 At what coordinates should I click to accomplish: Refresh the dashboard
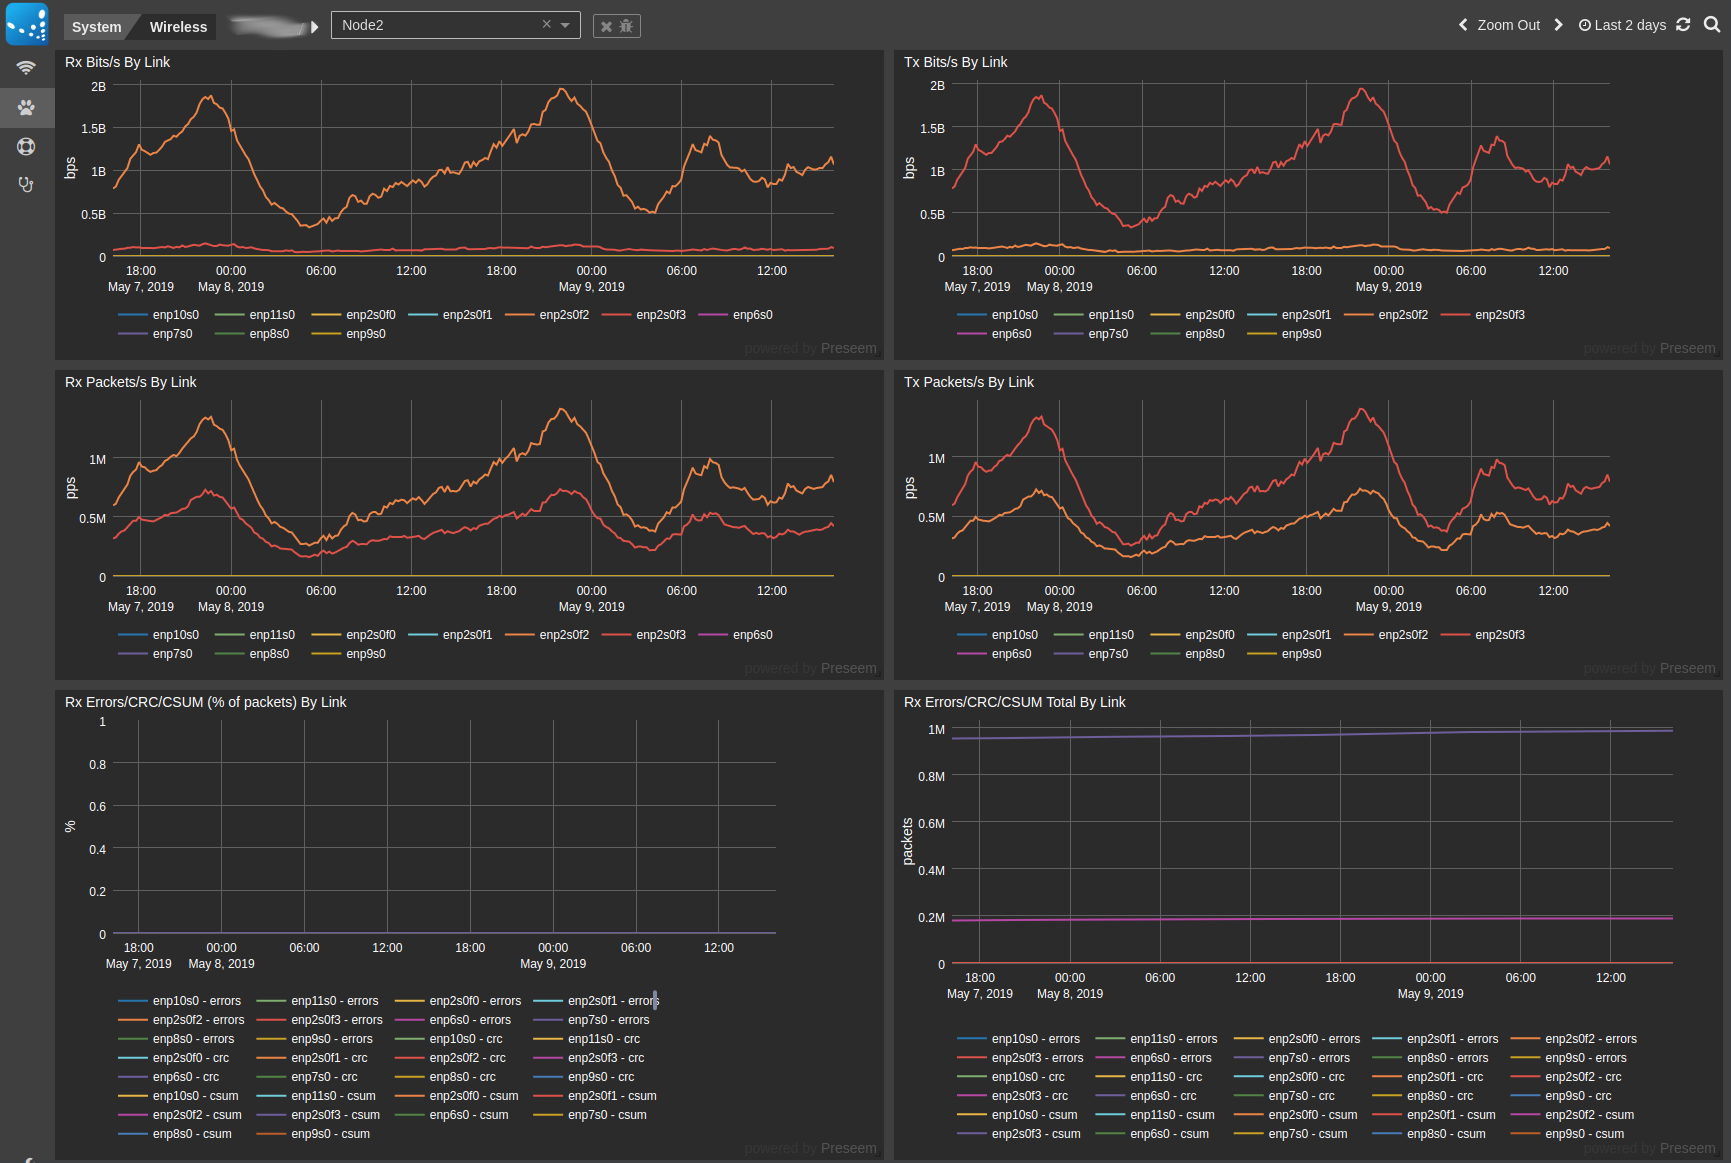coord(1683,25)
